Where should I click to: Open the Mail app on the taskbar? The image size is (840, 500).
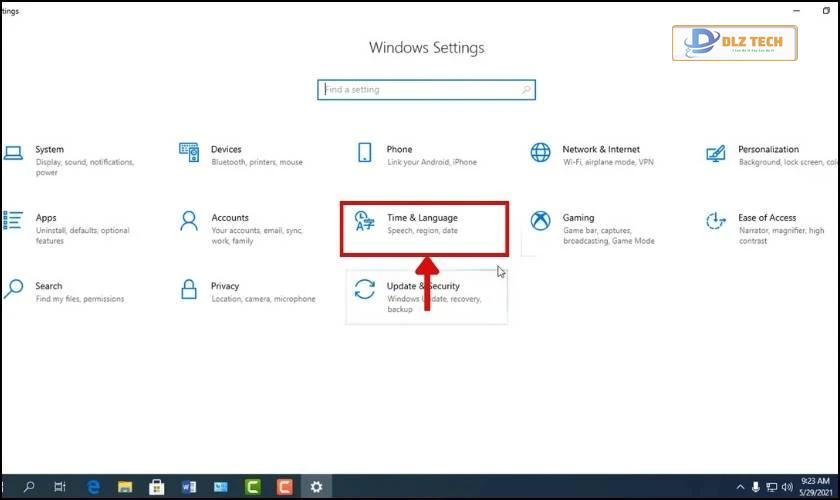pyautogui.click(x=221, y=487)
